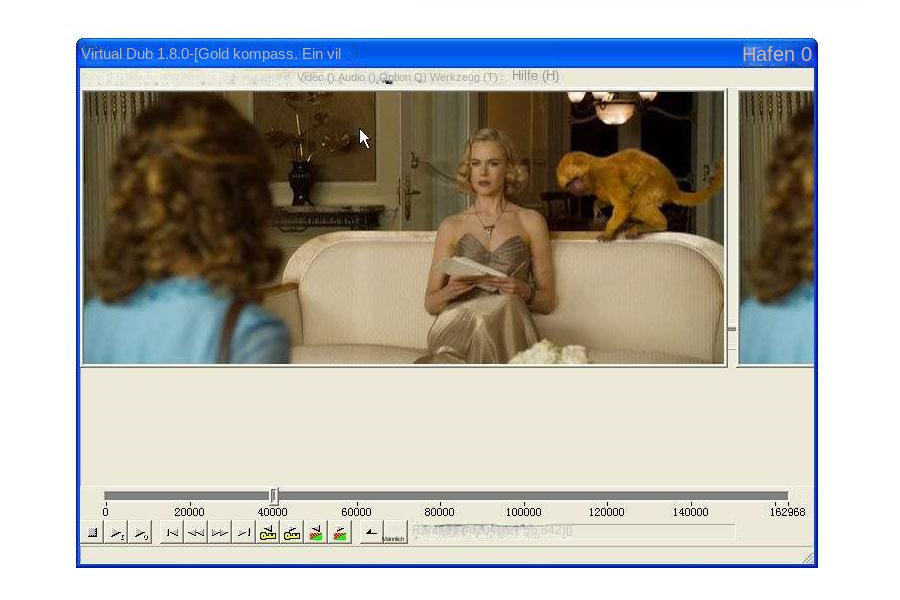Screen dimensions: 900x600
Task: Scan forward for scene change
Action: point(340,533)
